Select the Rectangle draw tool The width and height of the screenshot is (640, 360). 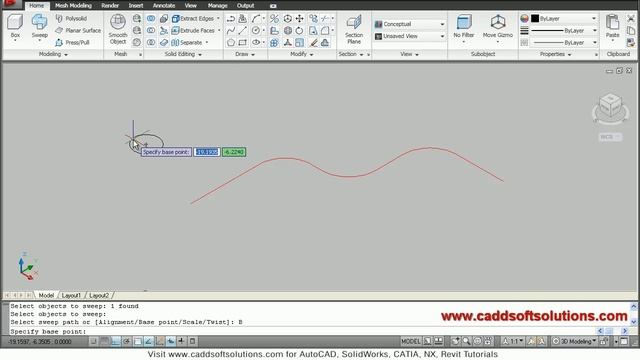pos(243,42)
